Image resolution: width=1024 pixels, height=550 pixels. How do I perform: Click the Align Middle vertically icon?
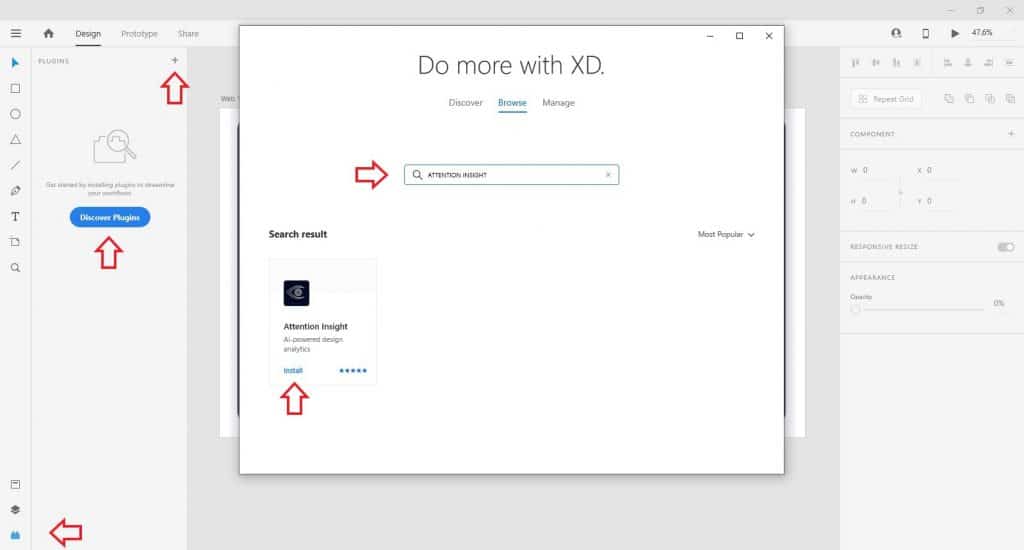click(876, 63)
